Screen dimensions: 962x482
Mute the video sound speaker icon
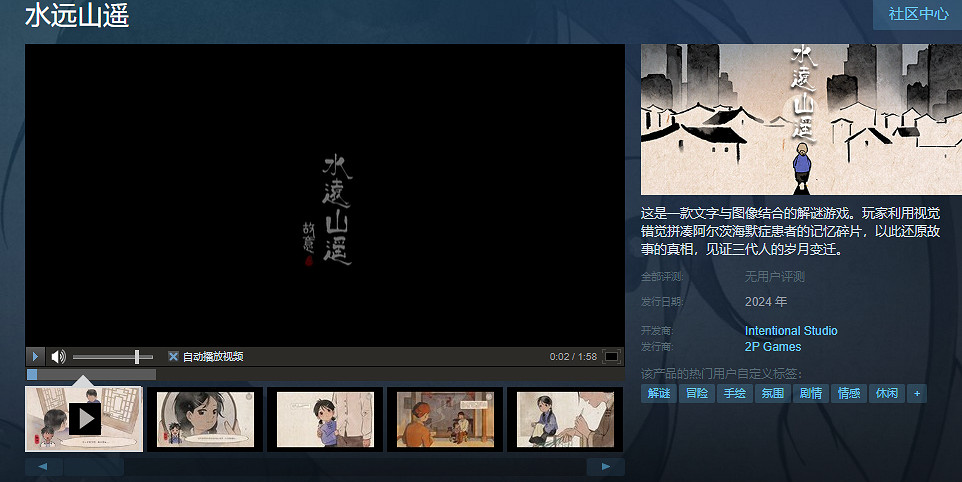(x=58, y=356)
